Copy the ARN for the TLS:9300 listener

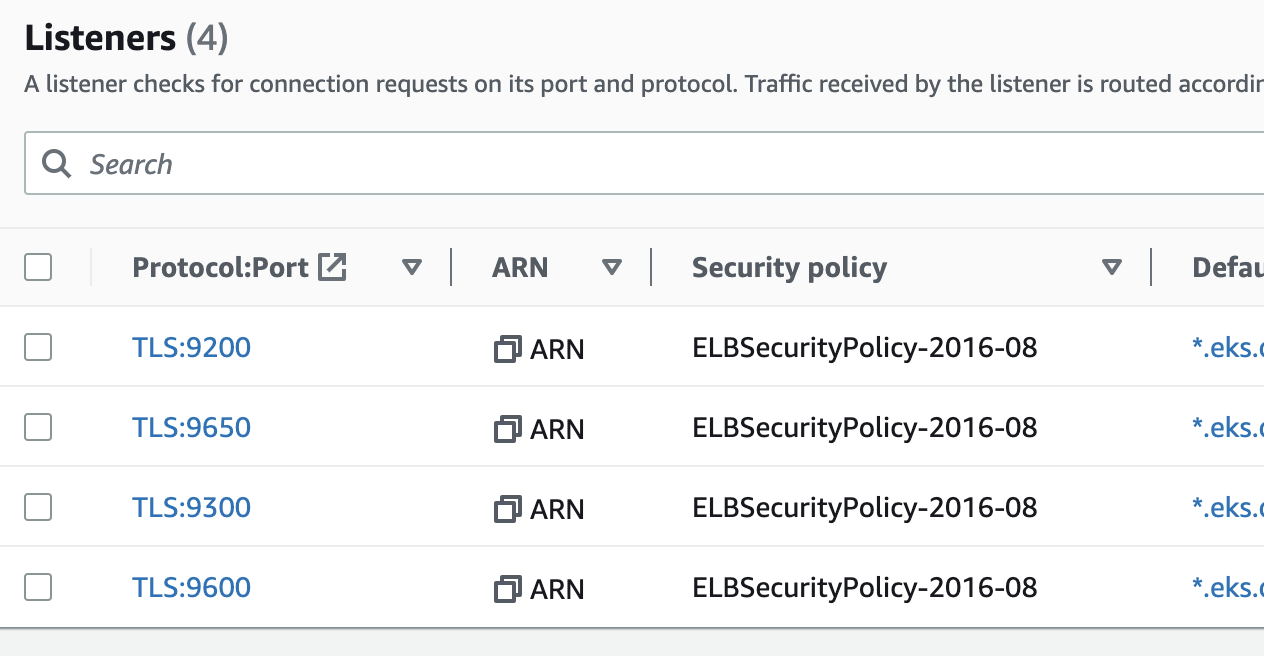(x=510, y=508)
